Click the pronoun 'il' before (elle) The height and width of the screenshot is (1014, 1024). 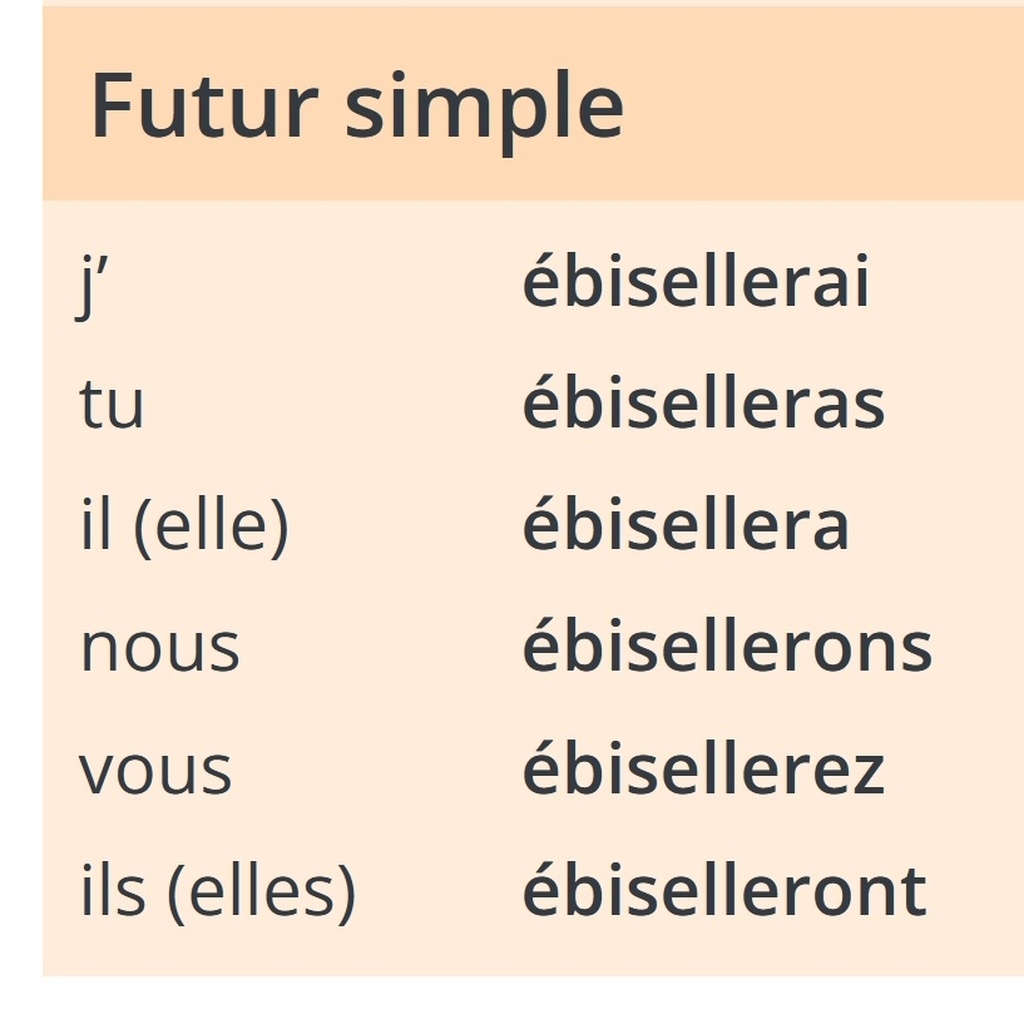click(x=96, y=527)
